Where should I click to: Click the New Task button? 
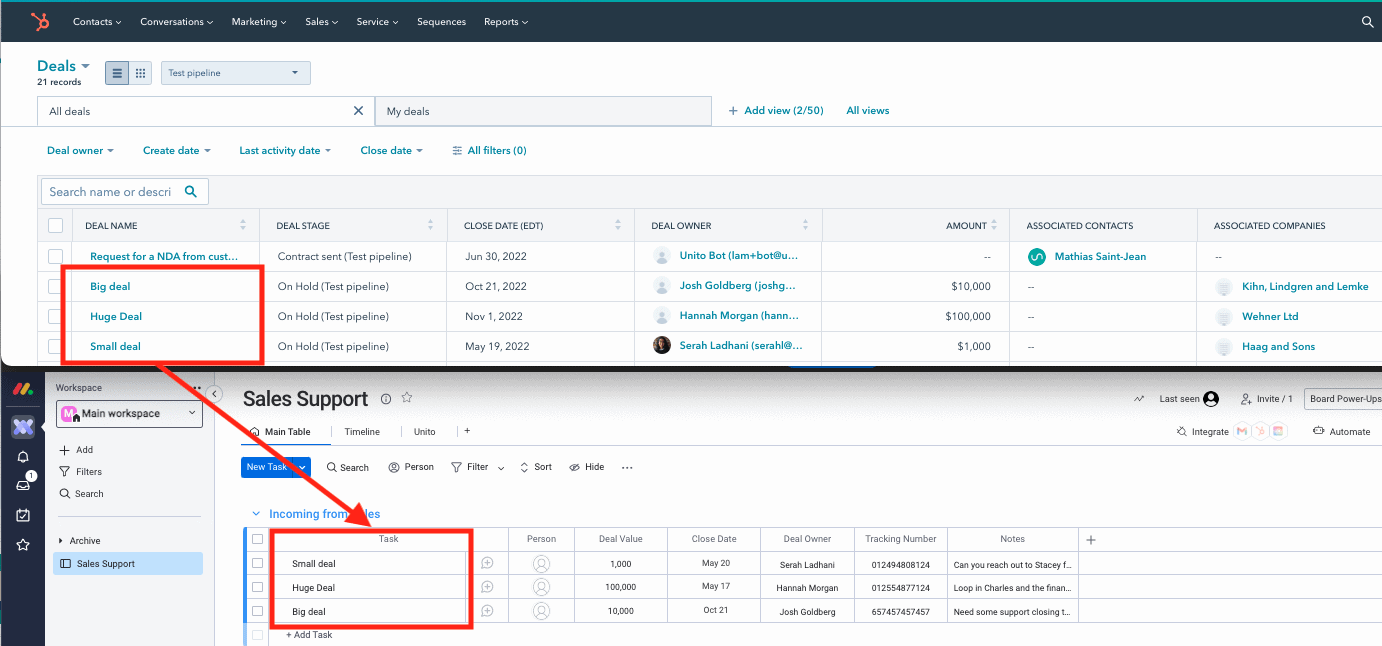(267, 467)
